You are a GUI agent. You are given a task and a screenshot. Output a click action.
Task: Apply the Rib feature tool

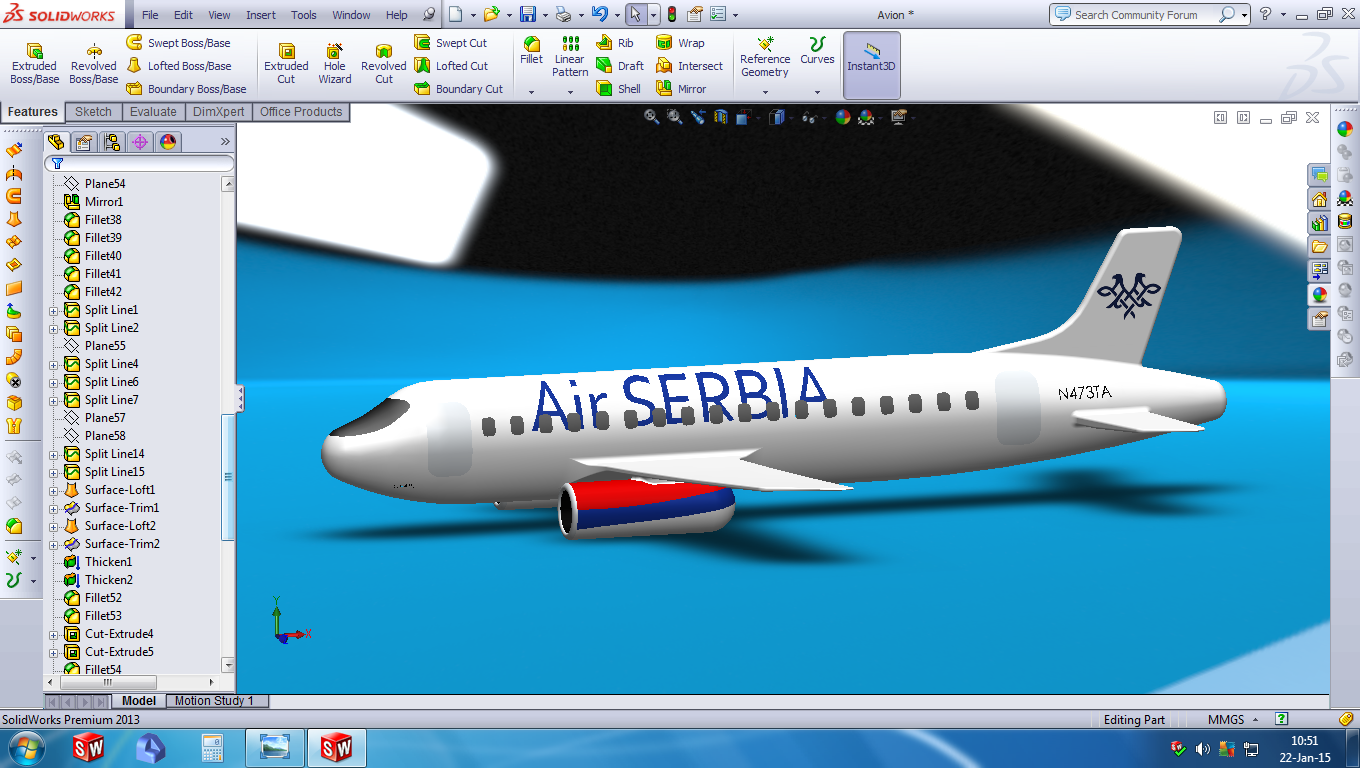click(x=615, y=43)
